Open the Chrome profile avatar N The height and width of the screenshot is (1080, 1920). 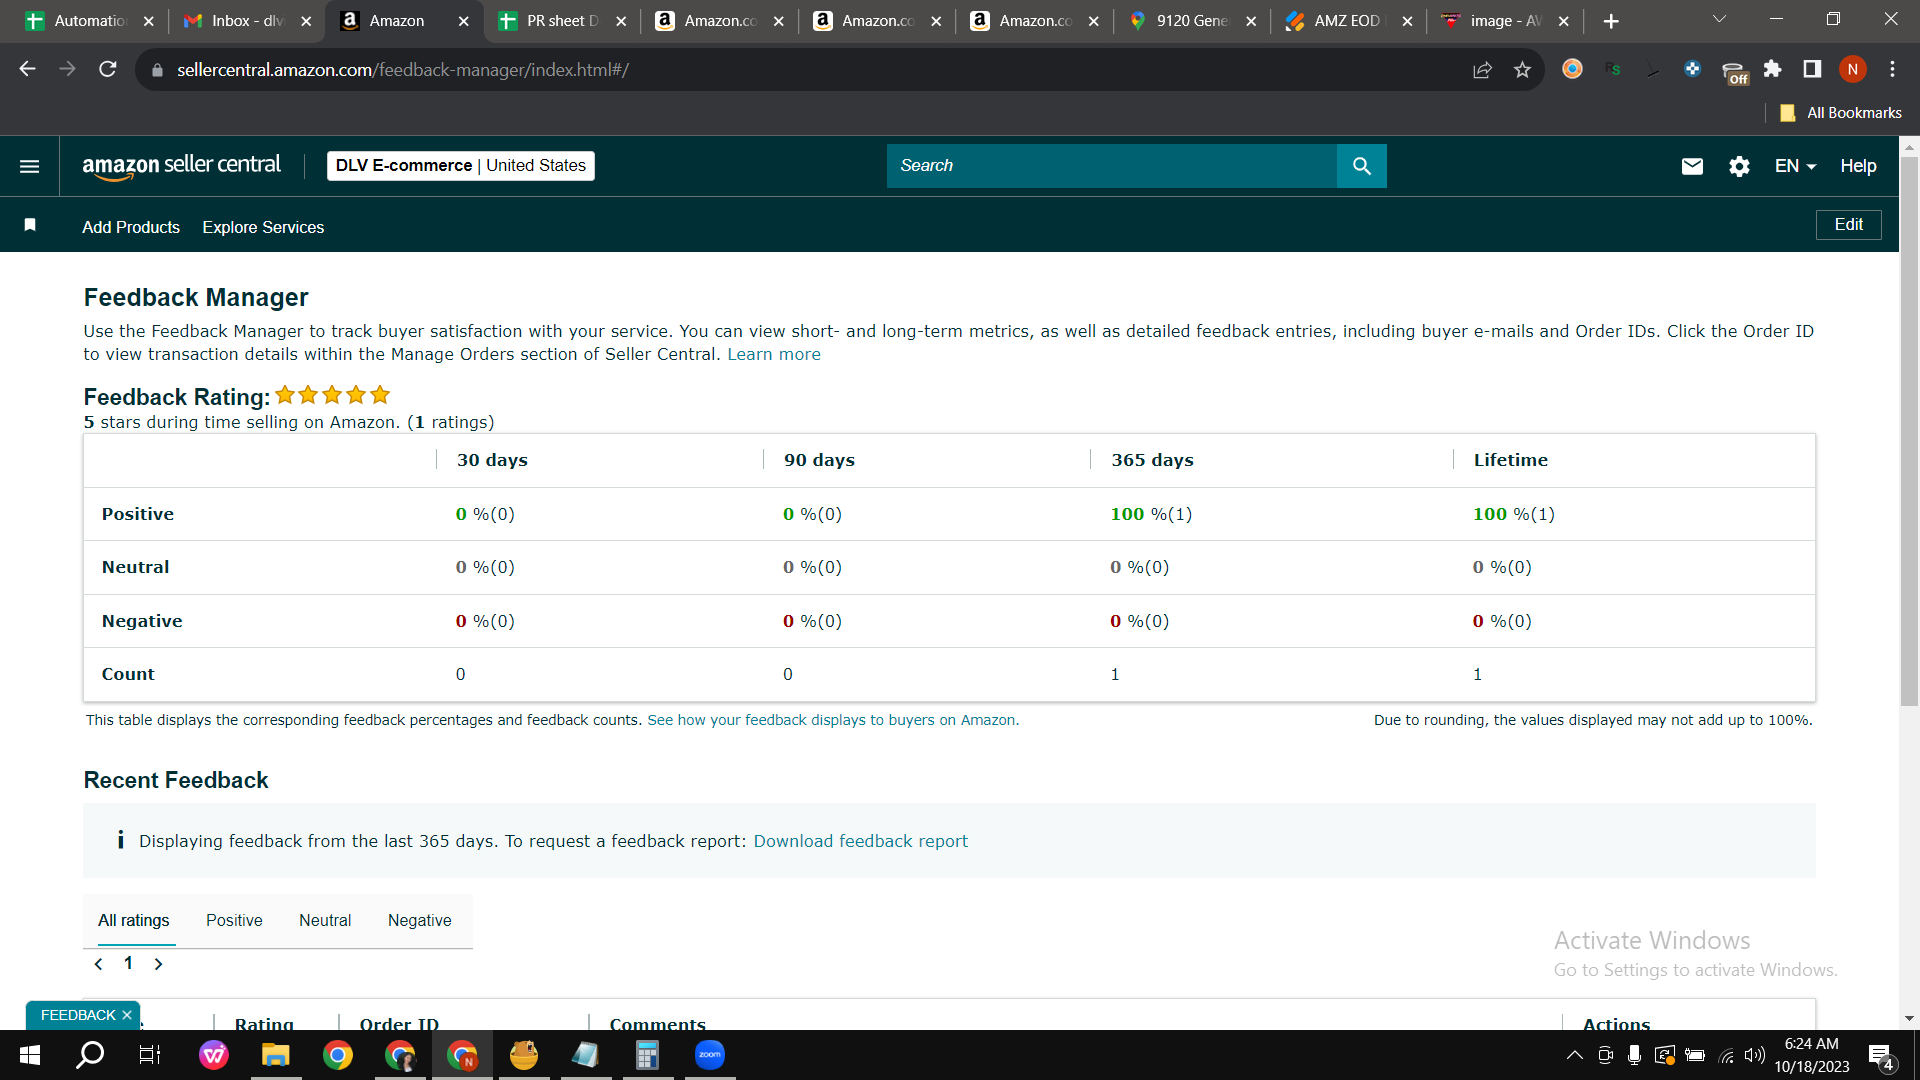[1852, 69]
